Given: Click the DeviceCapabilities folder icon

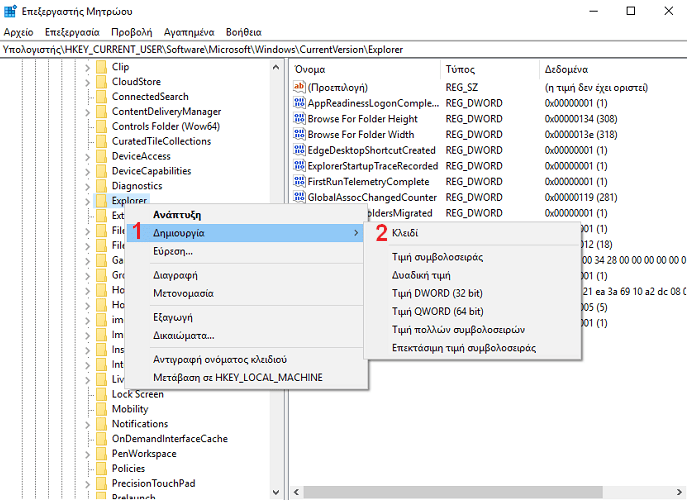Looking at the screenshot, I should point(101,171).
